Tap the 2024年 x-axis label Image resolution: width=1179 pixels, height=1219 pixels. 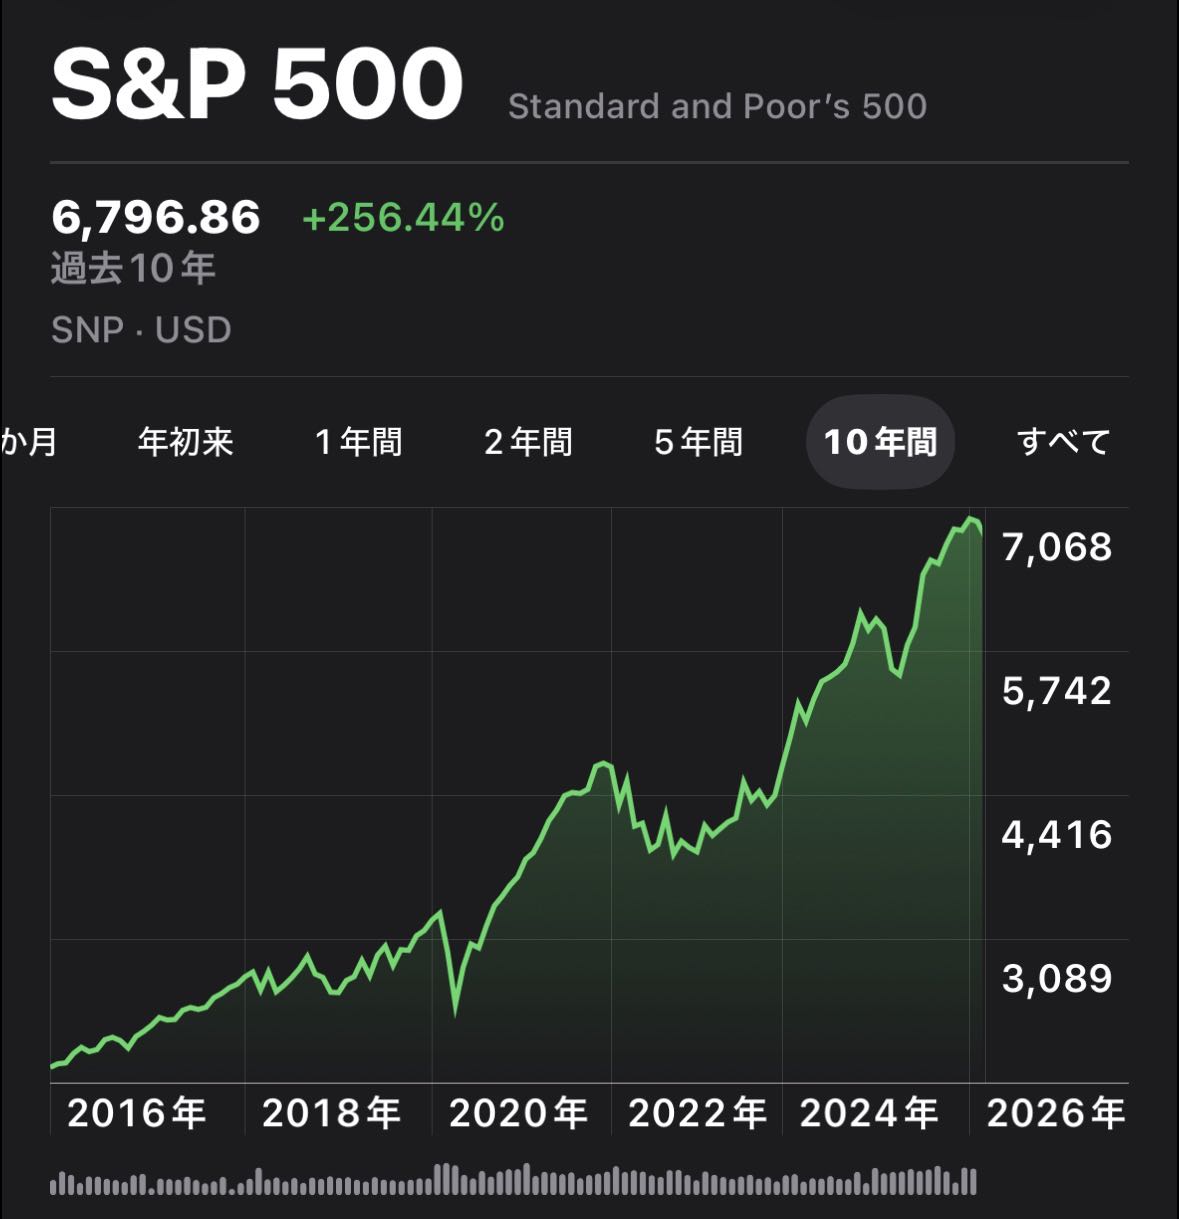click(x=869, y=1112)
